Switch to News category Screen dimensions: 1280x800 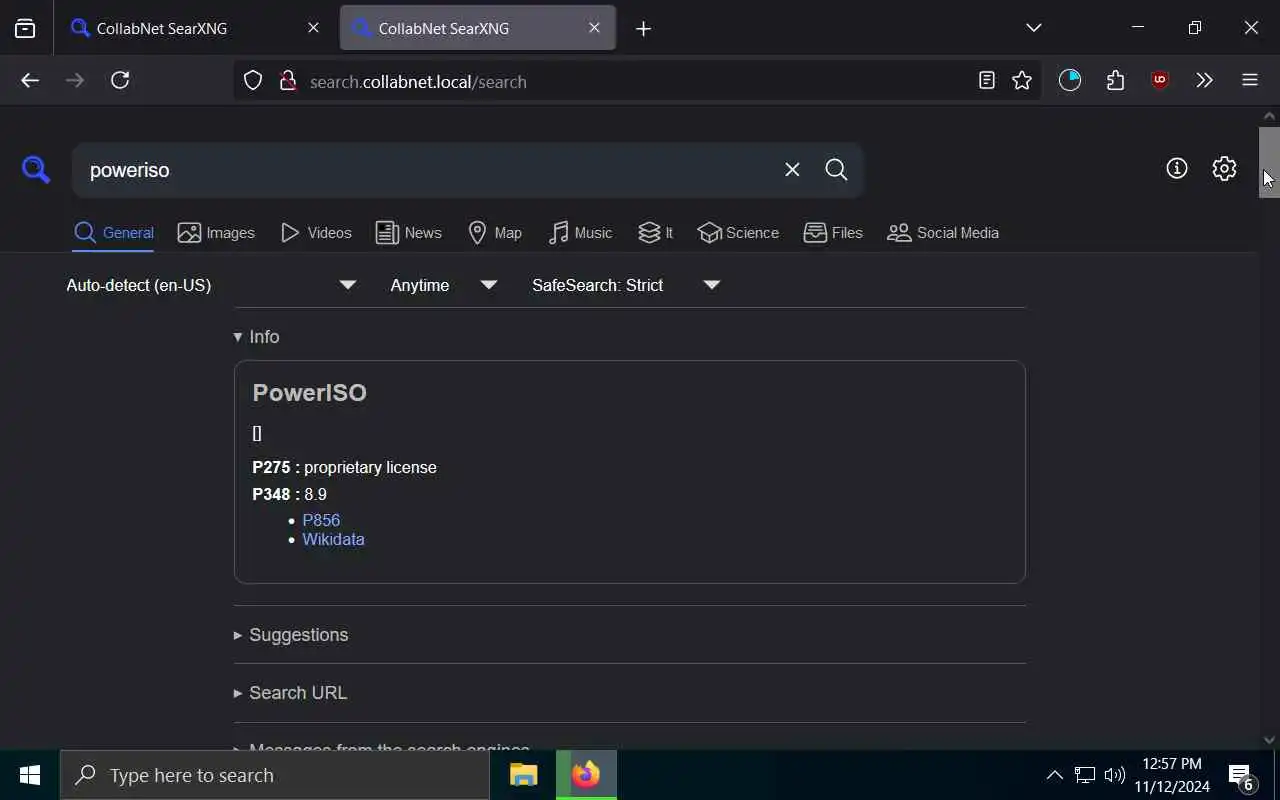pyautogui.click(x=408, y=233)
